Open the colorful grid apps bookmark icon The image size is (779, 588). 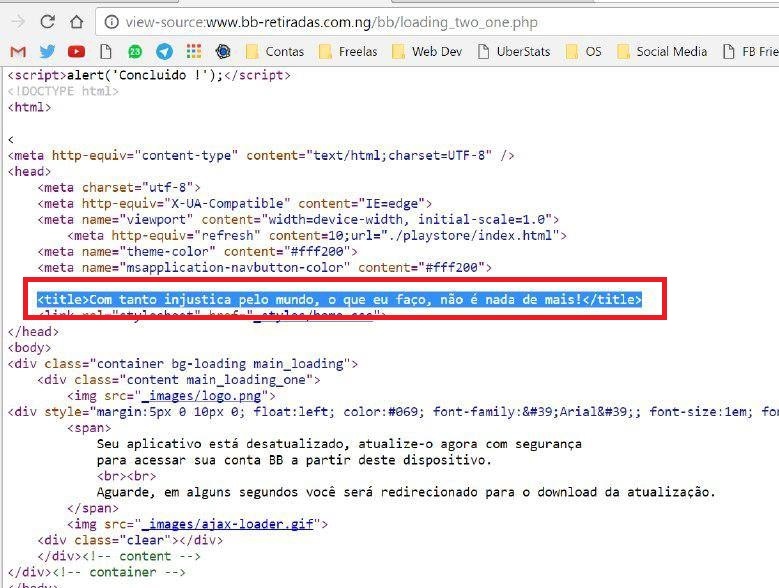pyautogui.click(x=194, y=51)
